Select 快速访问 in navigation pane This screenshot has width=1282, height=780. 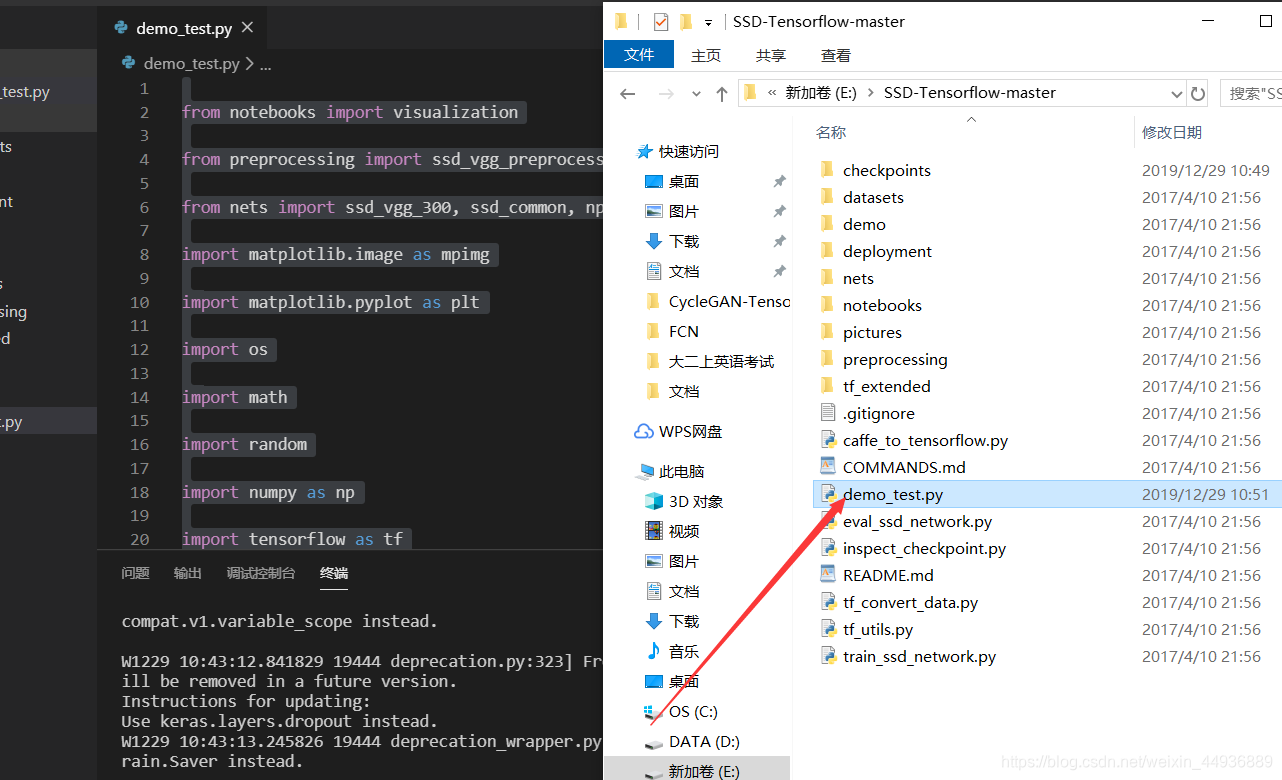(x=688, y=151)
